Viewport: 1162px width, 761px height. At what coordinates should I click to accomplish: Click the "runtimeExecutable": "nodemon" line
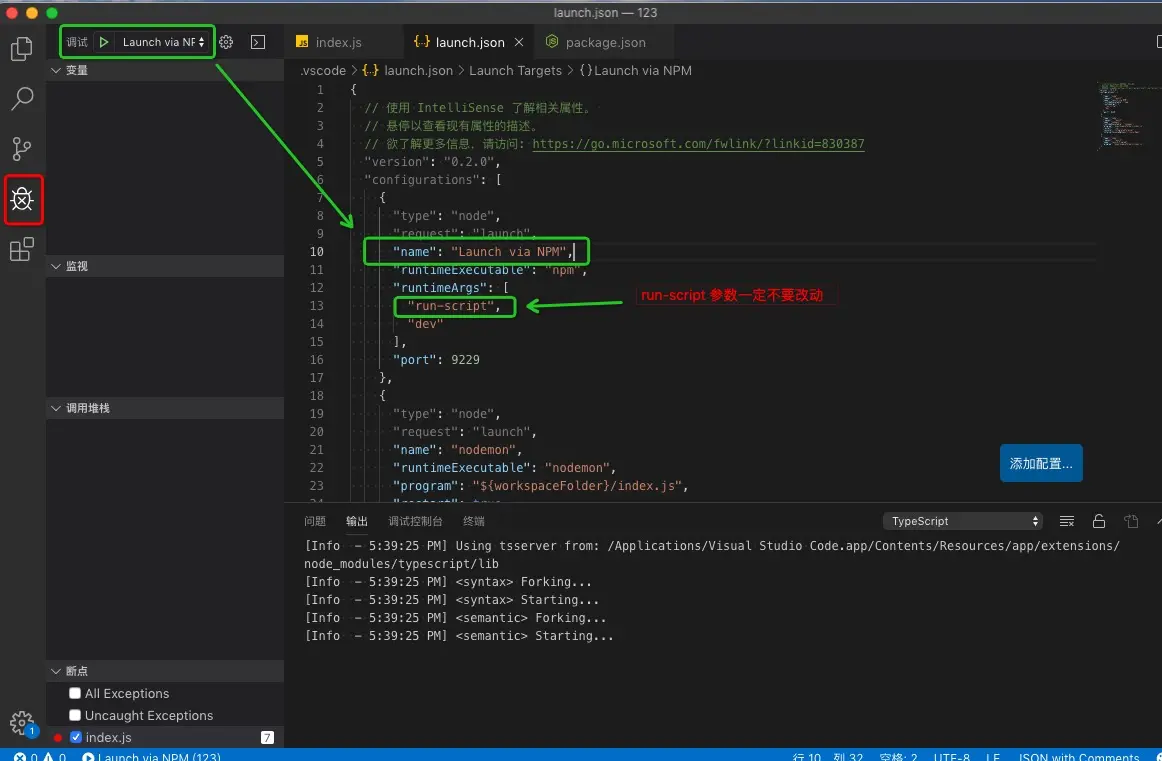click(505, 468)
